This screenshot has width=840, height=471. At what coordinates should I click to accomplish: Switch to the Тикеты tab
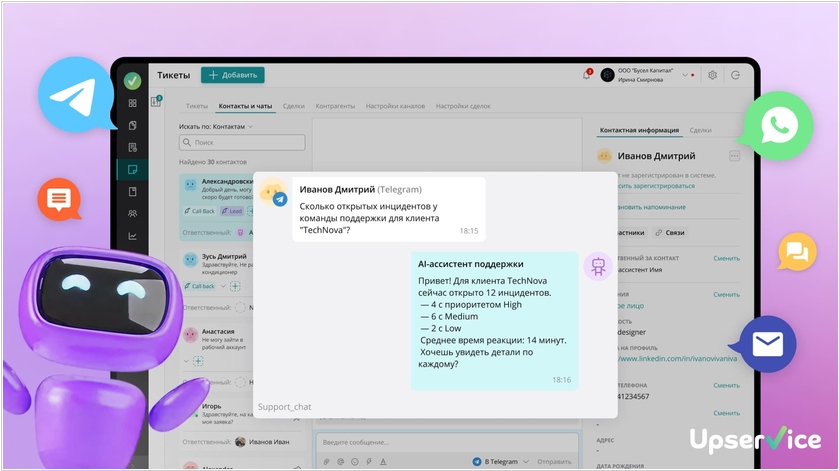click(x=197, y=106)
